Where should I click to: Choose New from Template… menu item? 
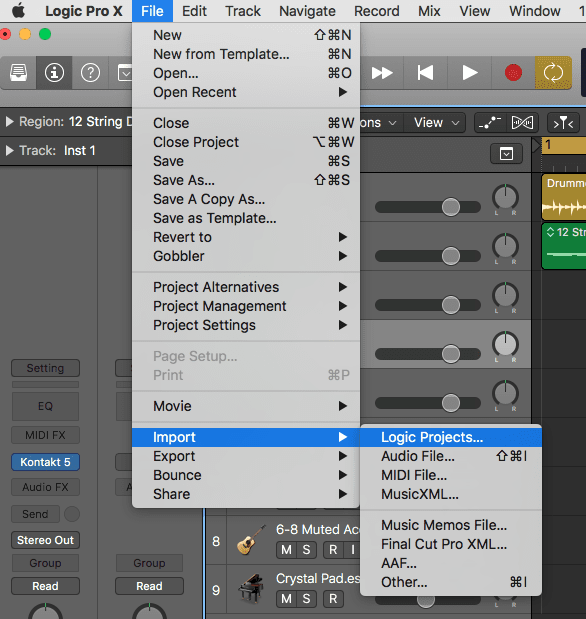coord(246,54)
